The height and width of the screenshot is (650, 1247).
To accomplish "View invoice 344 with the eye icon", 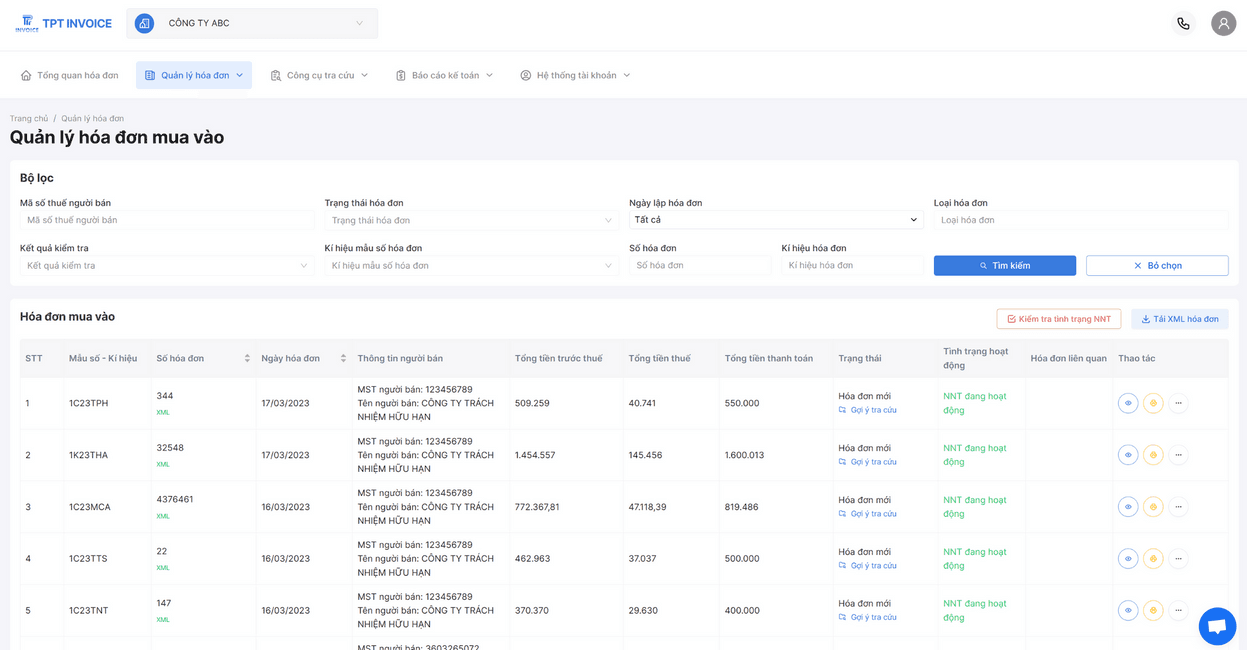I will pyautogui.click(x=1128, y=403).
